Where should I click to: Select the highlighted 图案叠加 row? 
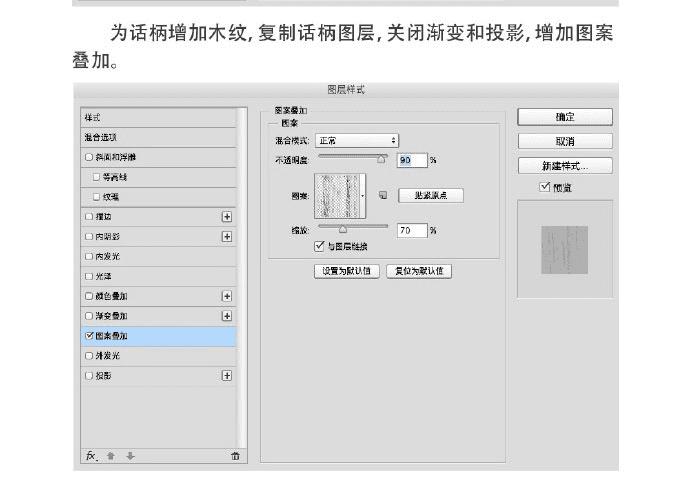pyautogui.click(x=158, y=336)
